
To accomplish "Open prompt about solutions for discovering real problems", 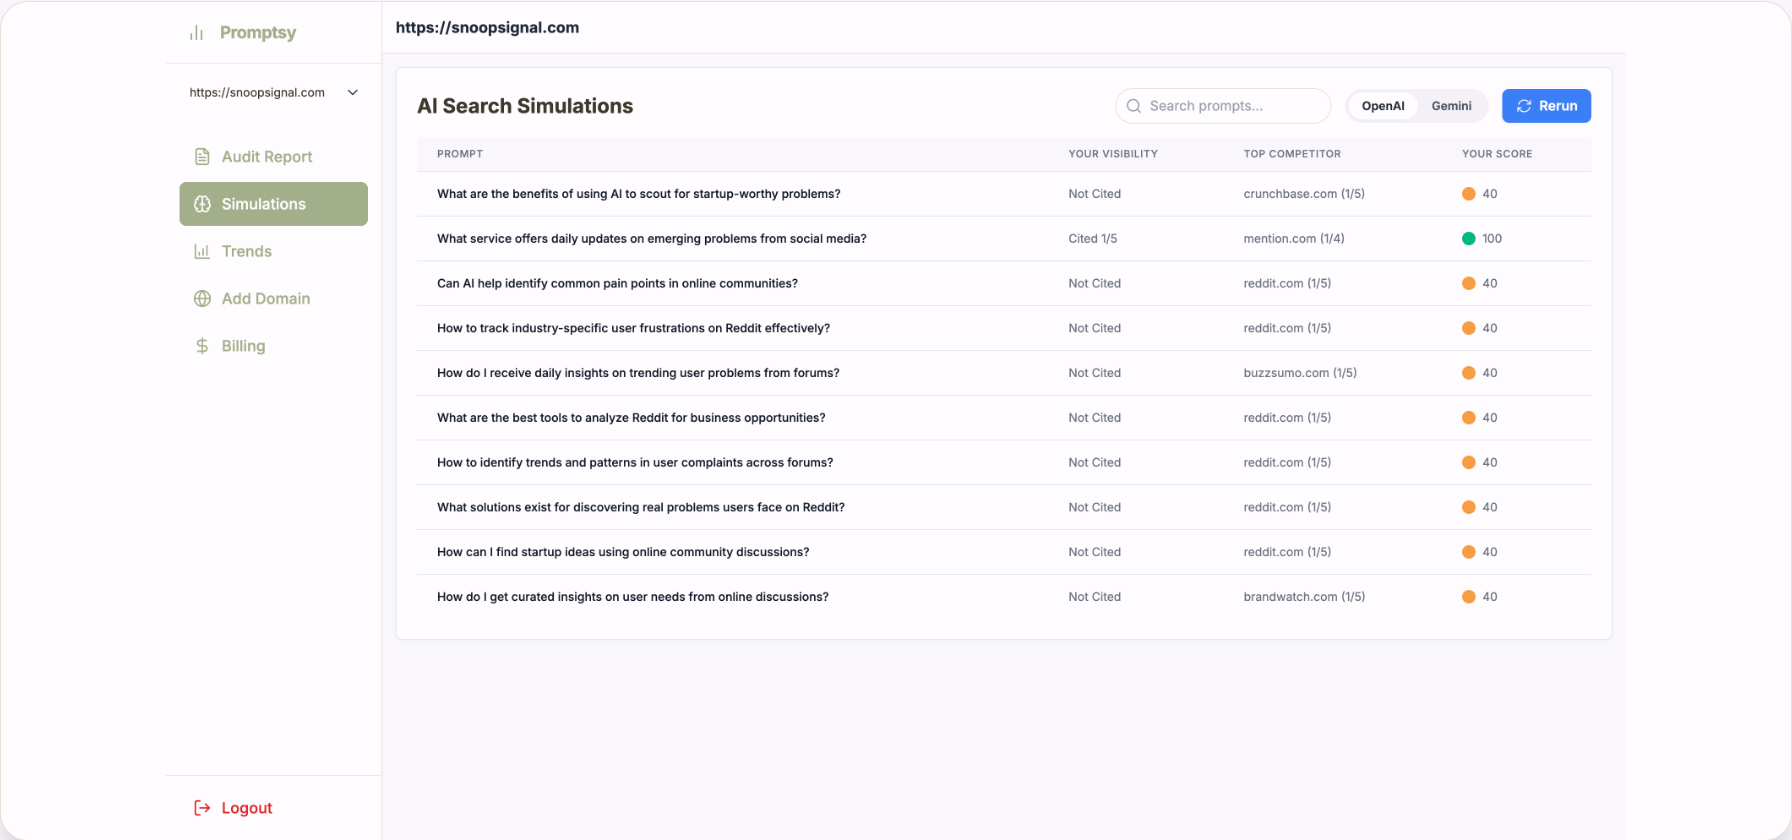I will point(640,508).
